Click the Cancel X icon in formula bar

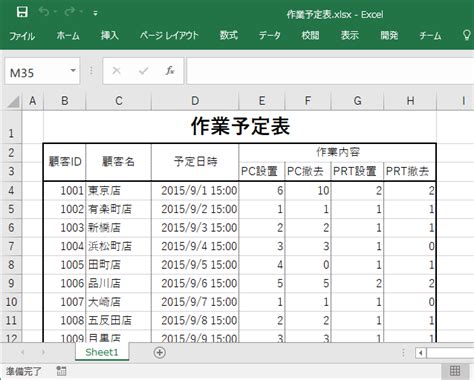click(x=116, y=71)
